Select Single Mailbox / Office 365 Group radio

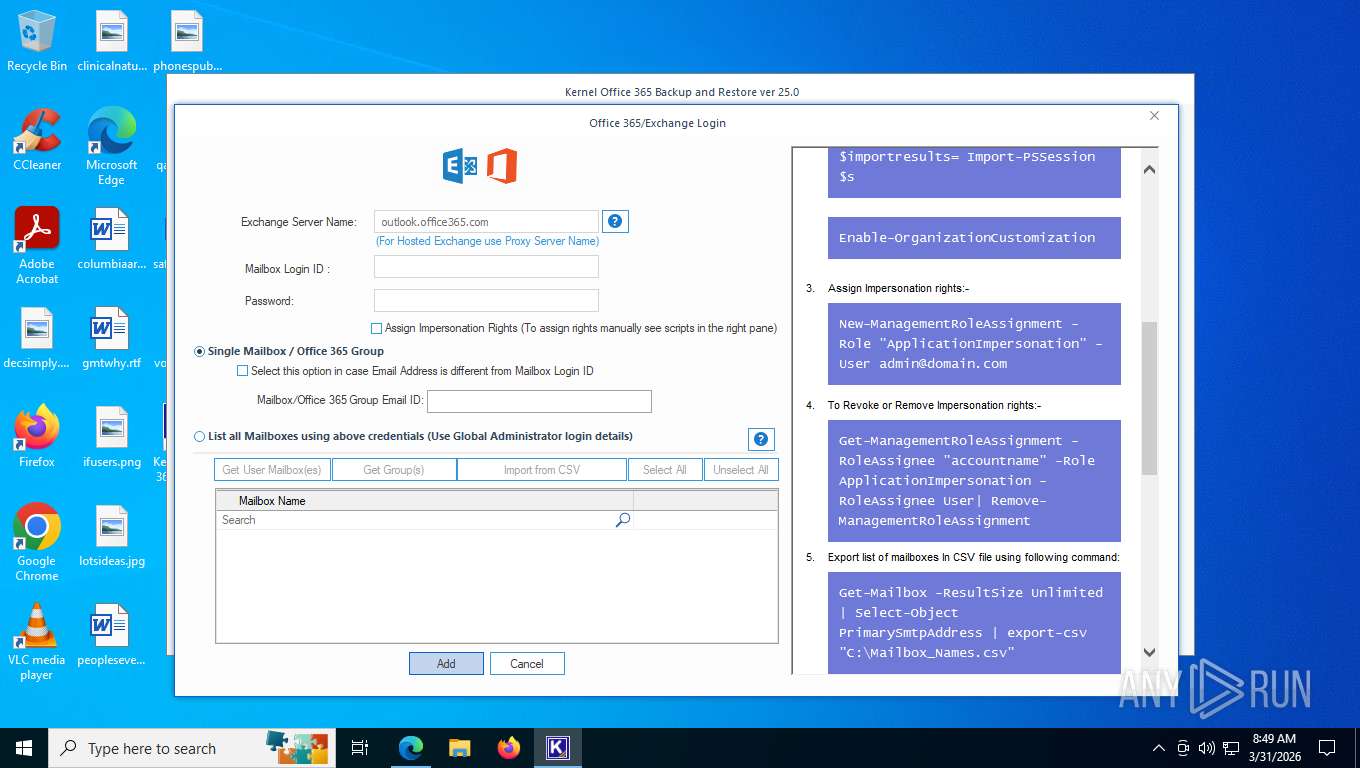[x=200, y=351]
